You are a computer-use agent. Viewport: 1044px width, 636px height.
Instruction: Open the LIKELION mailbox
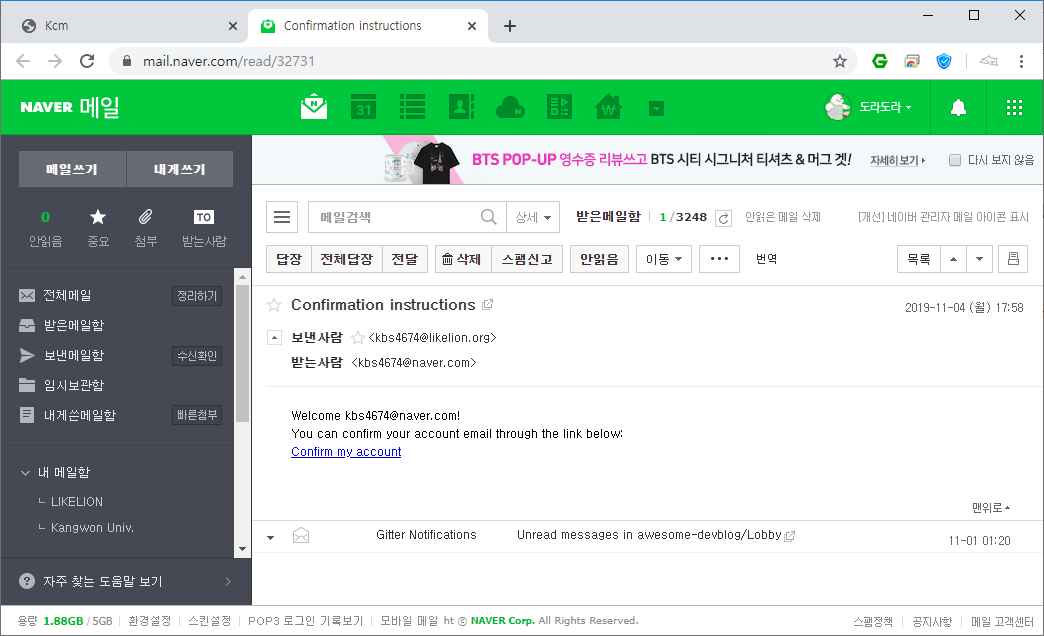77,501
